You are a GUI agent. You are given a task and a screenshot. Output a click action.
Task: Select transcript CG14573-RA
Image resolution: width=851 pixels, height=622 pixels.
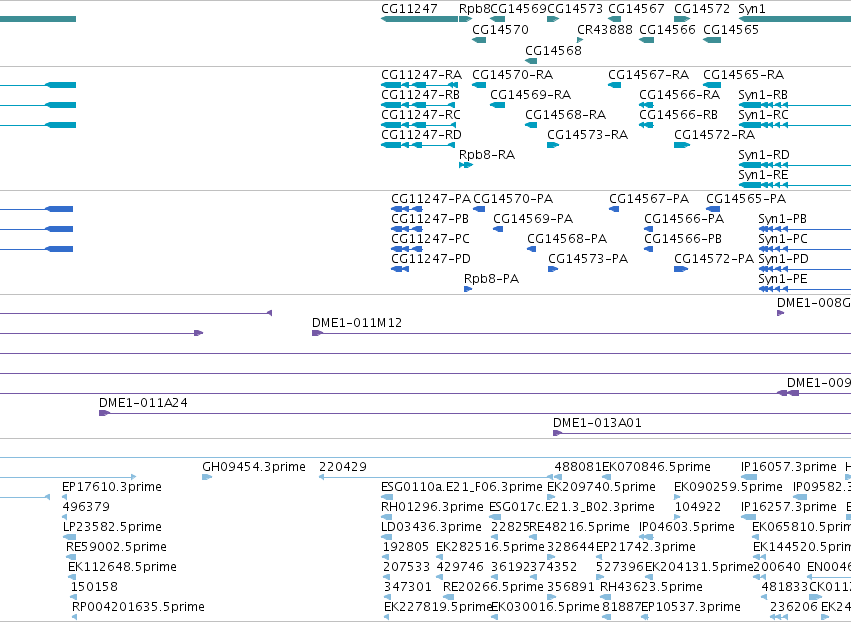(x=587, y=135)
